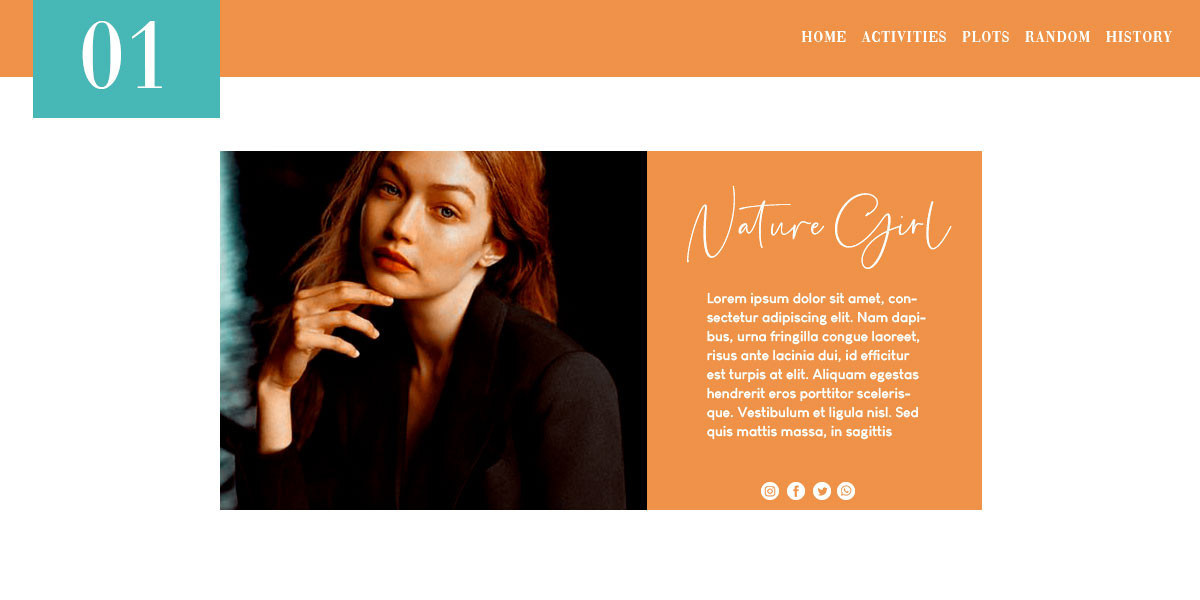
Task: Click empty area of orange header bar
Action: pos(500,38)
